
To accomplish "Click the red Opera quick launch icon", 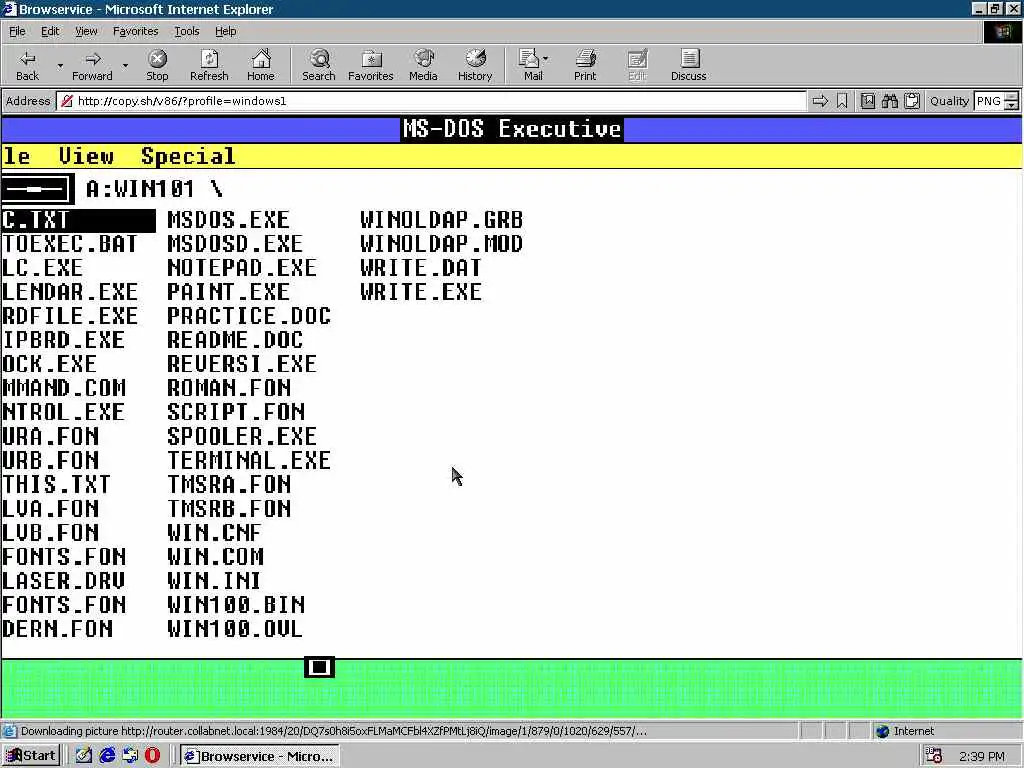I will tap(152, 756).
